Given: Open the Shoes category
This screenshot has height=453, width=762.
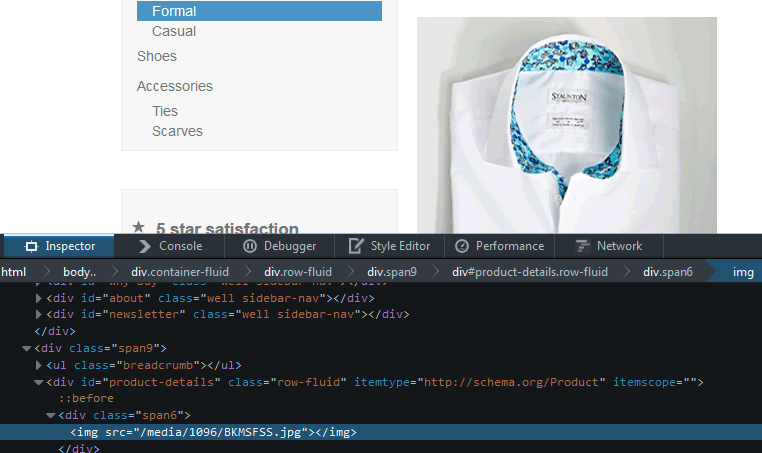Looking at the screenshot, I should 157,56.
